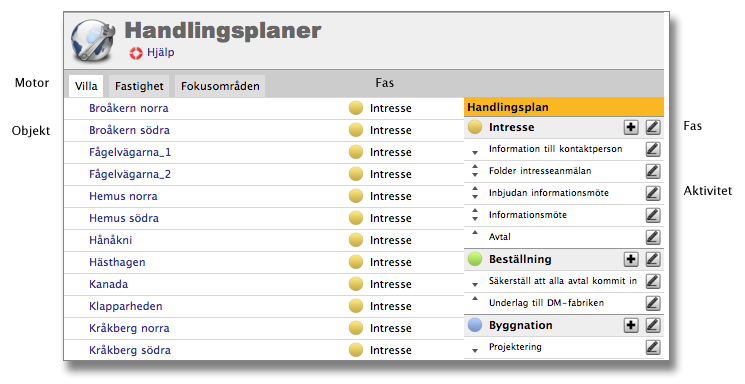Move the Avtal activity up
The height and width of the screenshot is (384, 745).
pyautogui.click(x=475, y=233)
